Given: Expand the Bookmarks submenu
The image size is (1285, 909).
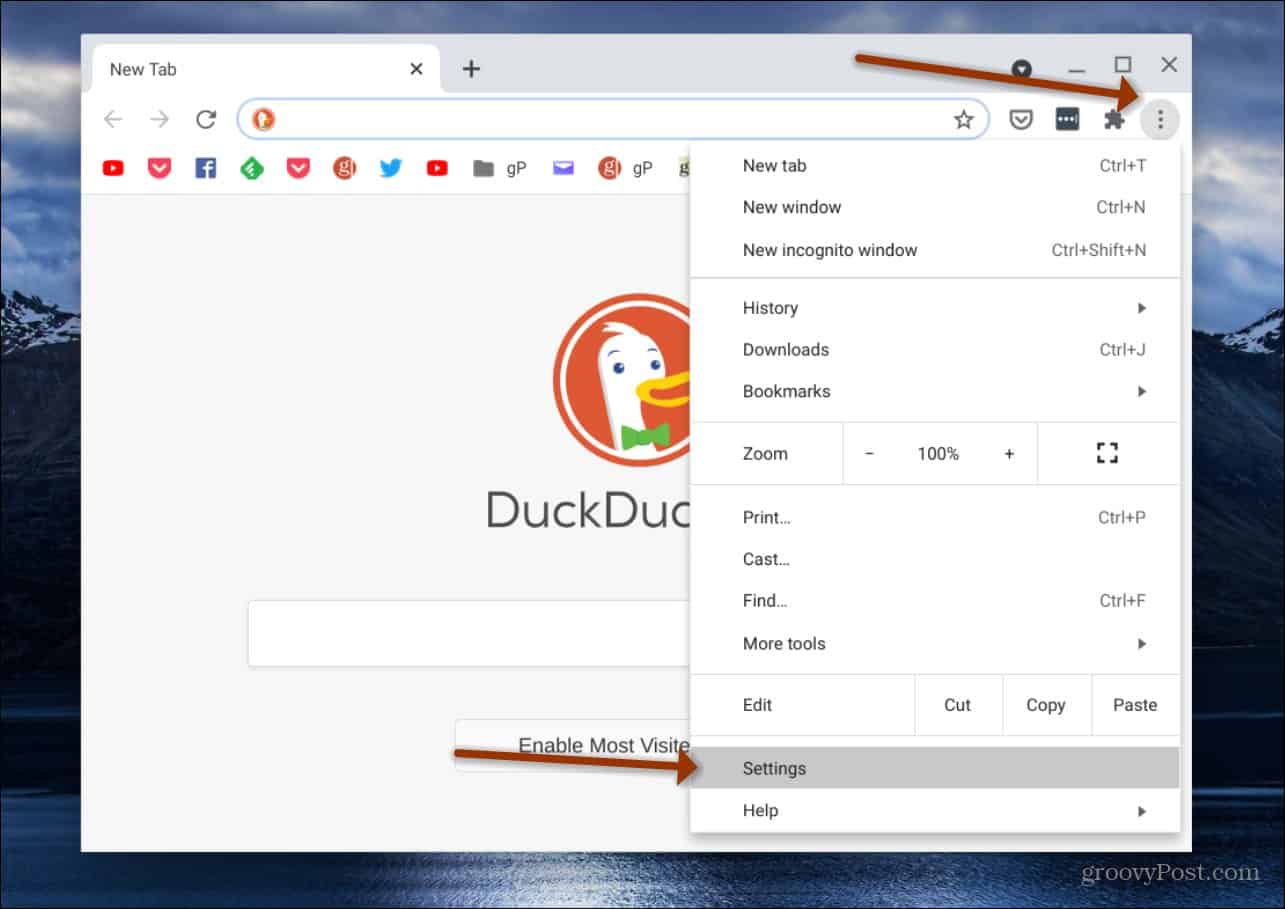Looking at the screenshot, I should [x=935, y=391].
